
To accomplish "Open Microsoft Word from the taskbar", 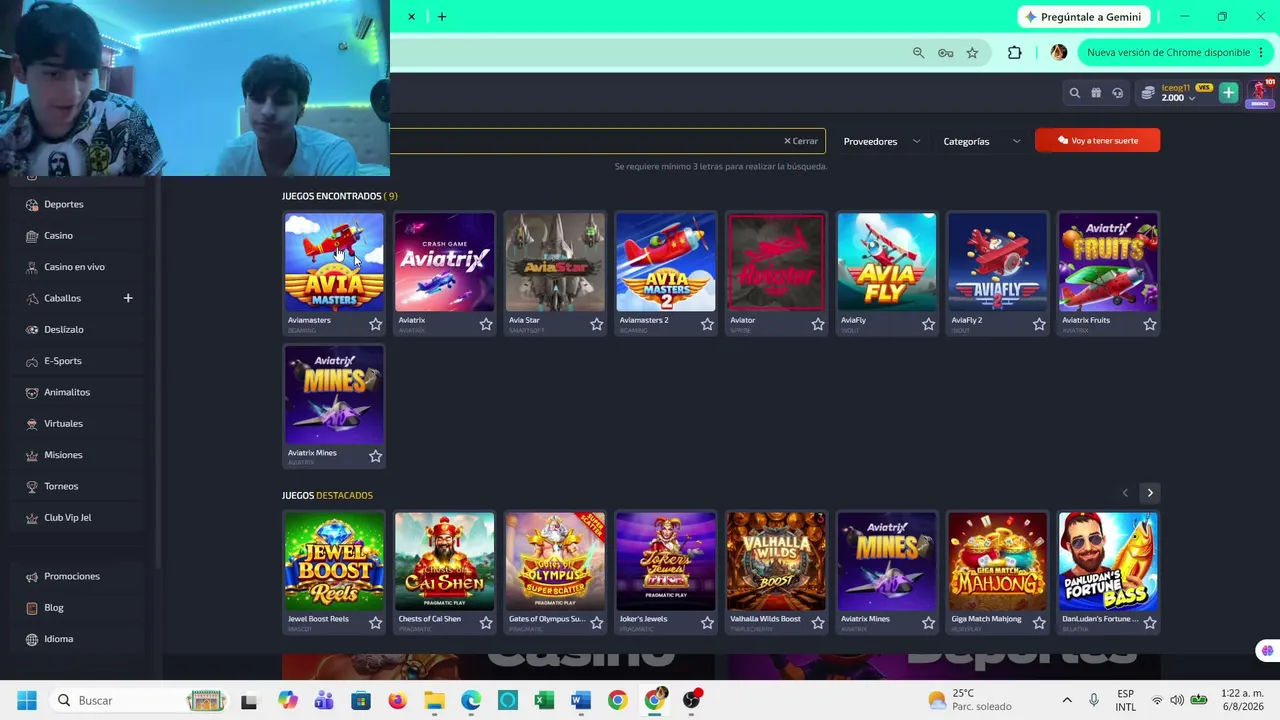I will tap(581, 700).
